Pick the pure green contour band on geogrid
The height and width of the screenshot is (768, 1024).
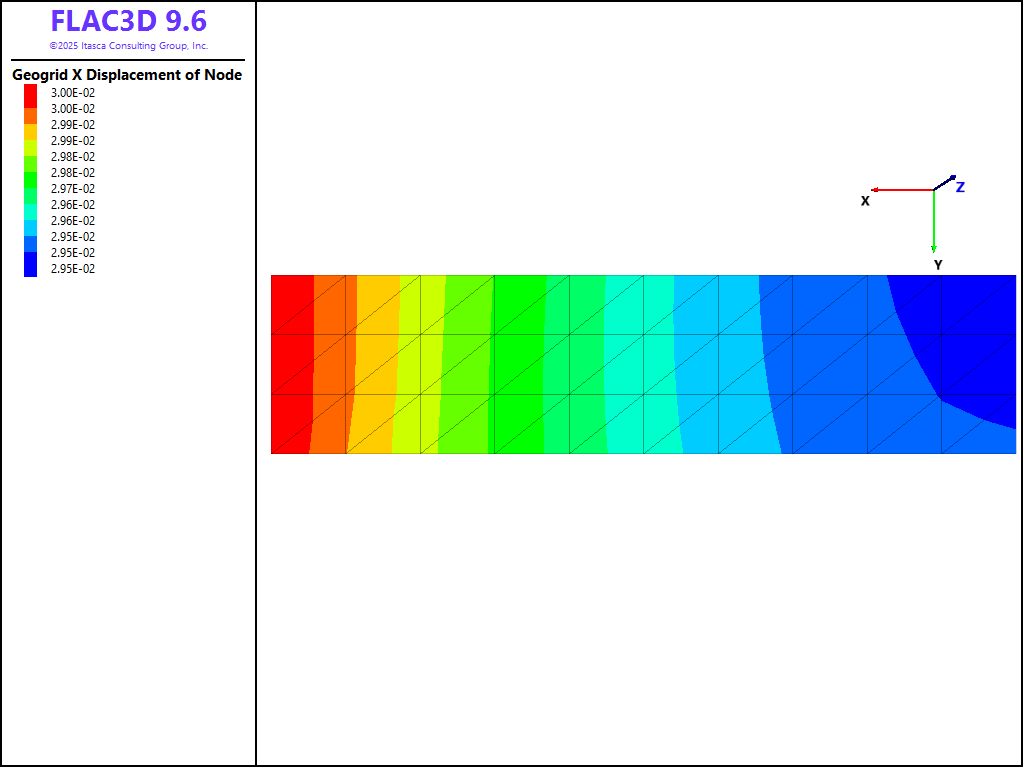[518, 364]
